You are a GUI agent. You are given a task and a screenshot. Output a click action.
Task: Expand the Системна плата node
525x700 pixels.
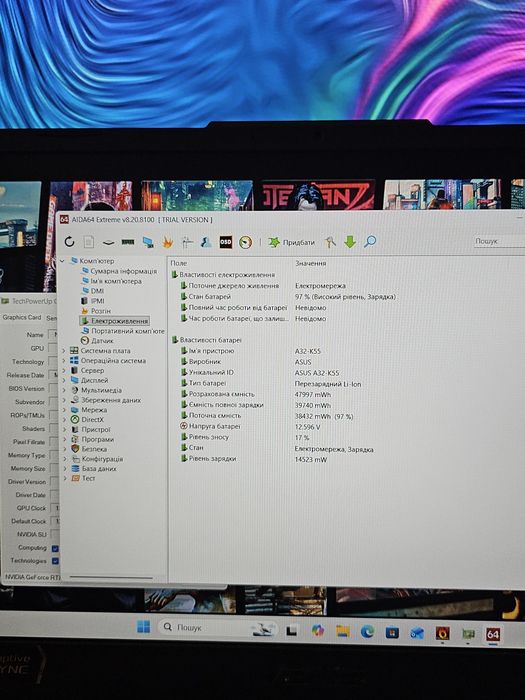tap(64, 351)
